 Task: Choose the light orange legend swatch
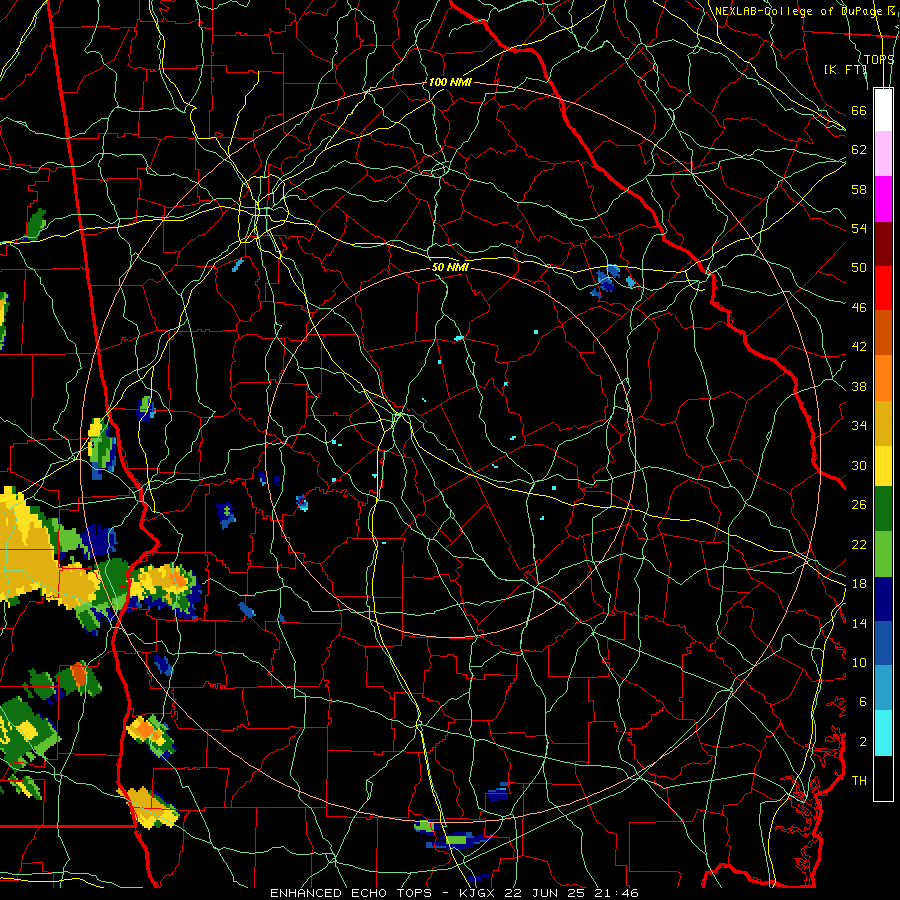point(883,378)
